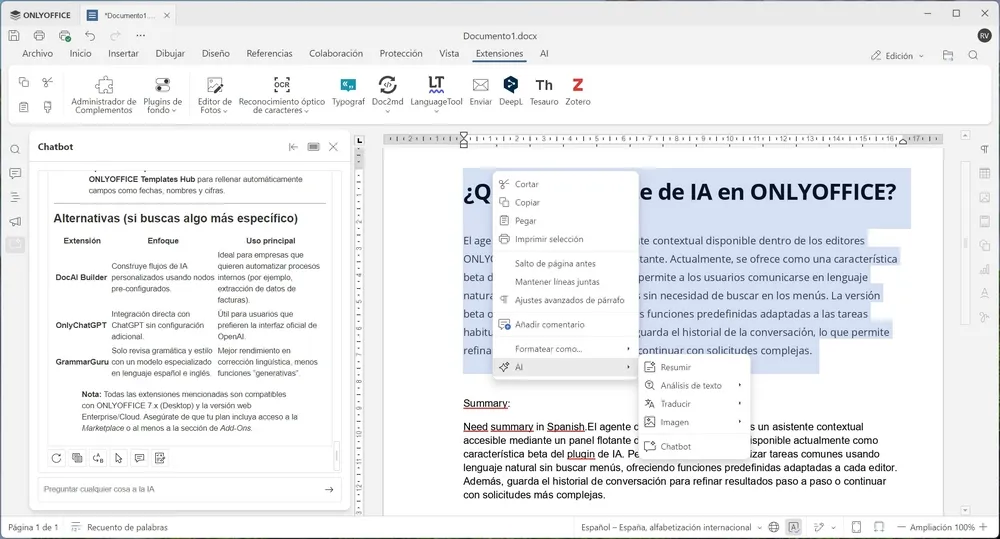This screenshot has height=539, width=1000.
Task: Click the copy icon in the ribbon
Action: click(24, 82)
